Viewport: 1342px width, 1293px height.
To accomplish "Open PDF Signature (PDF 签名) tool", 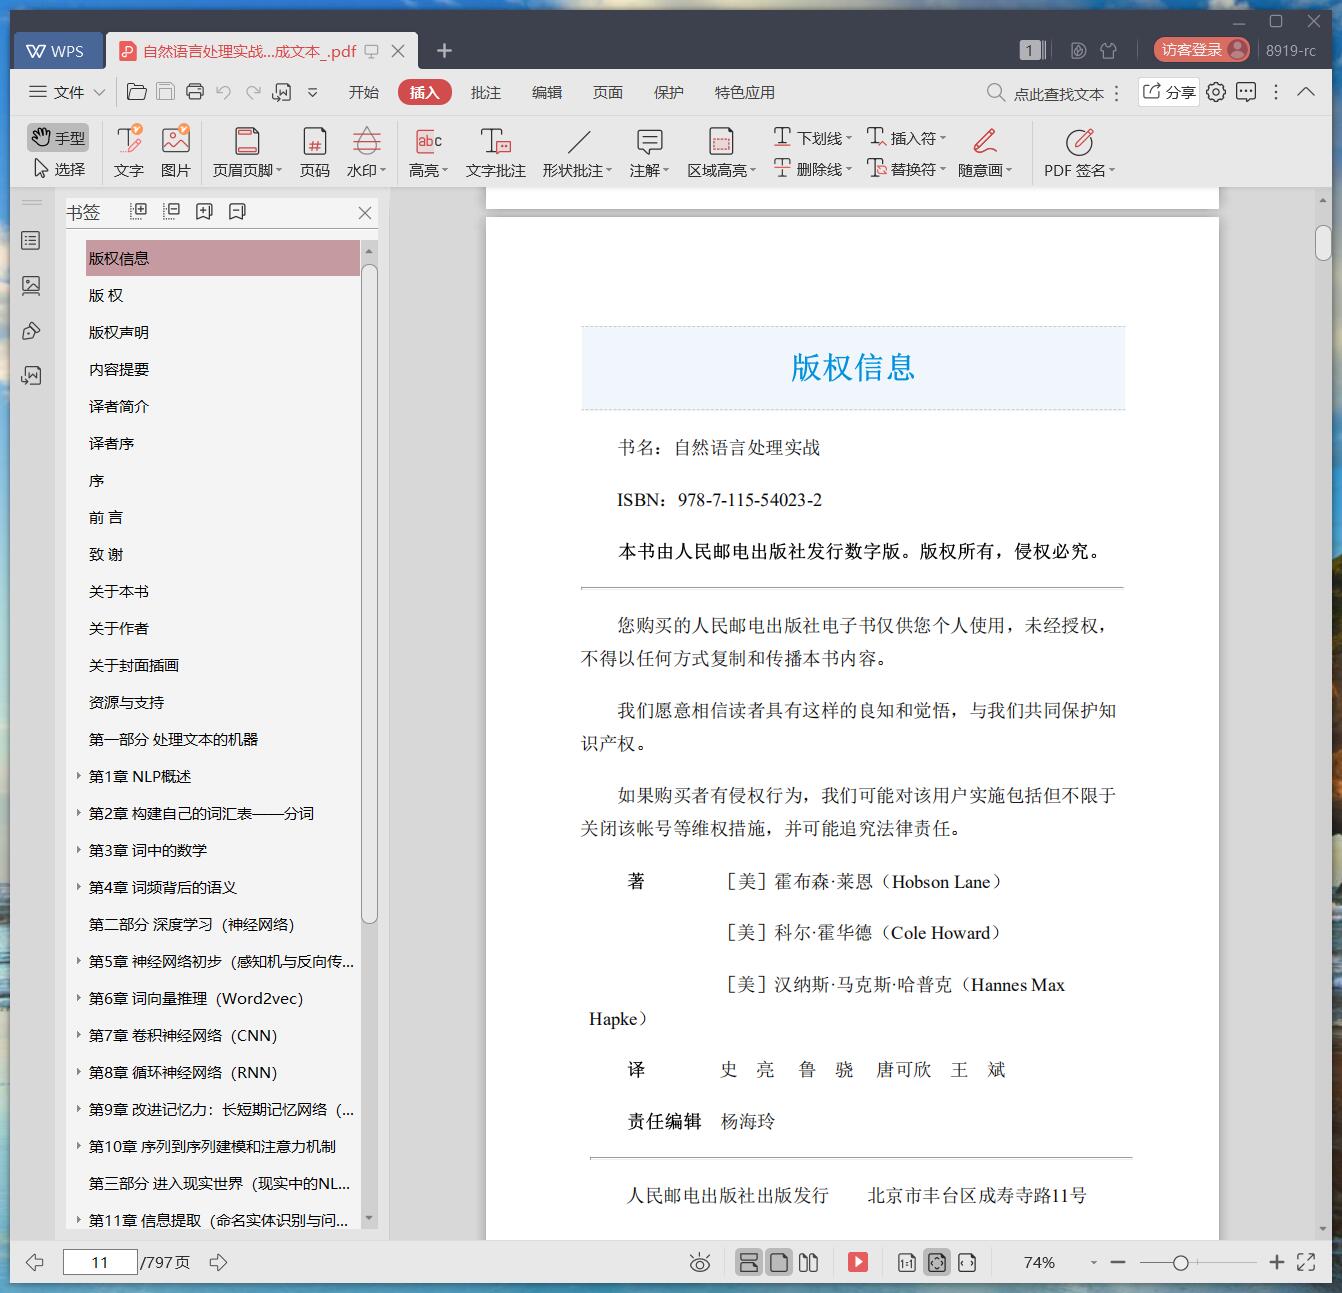I will (x=1079, y=152).
